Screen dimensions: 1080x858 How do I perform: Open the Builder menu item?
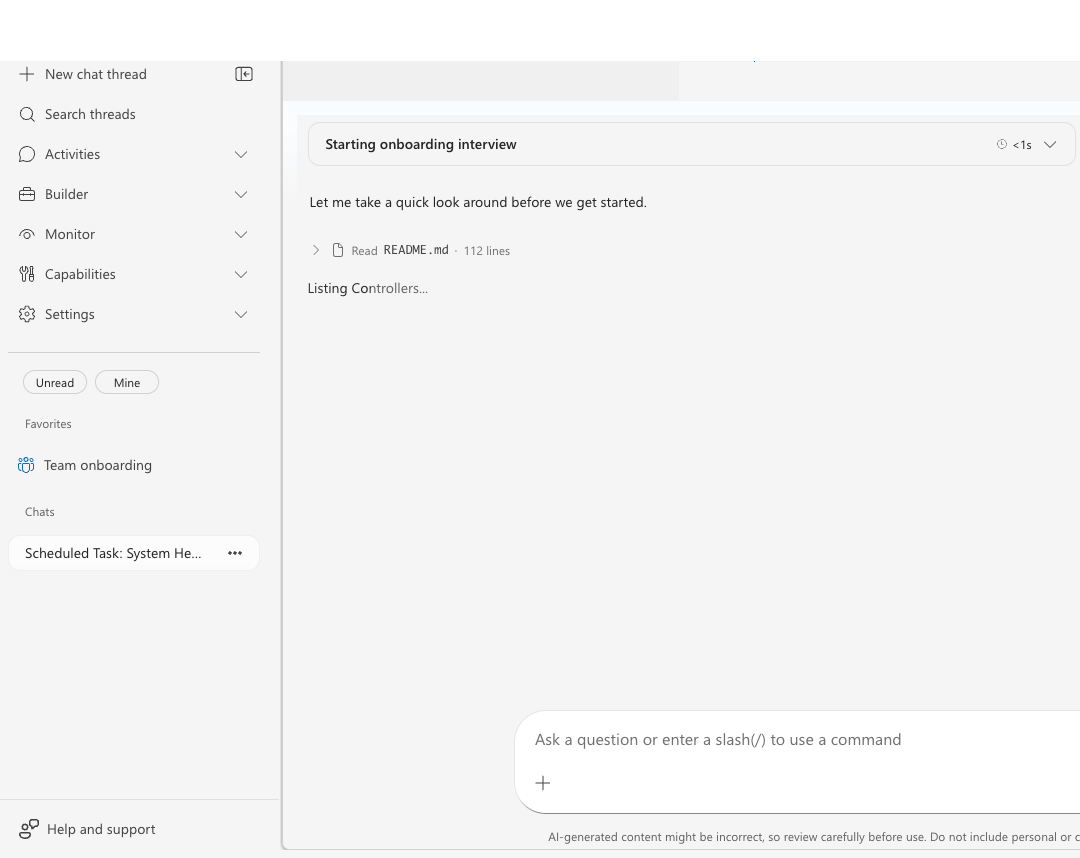67,194
